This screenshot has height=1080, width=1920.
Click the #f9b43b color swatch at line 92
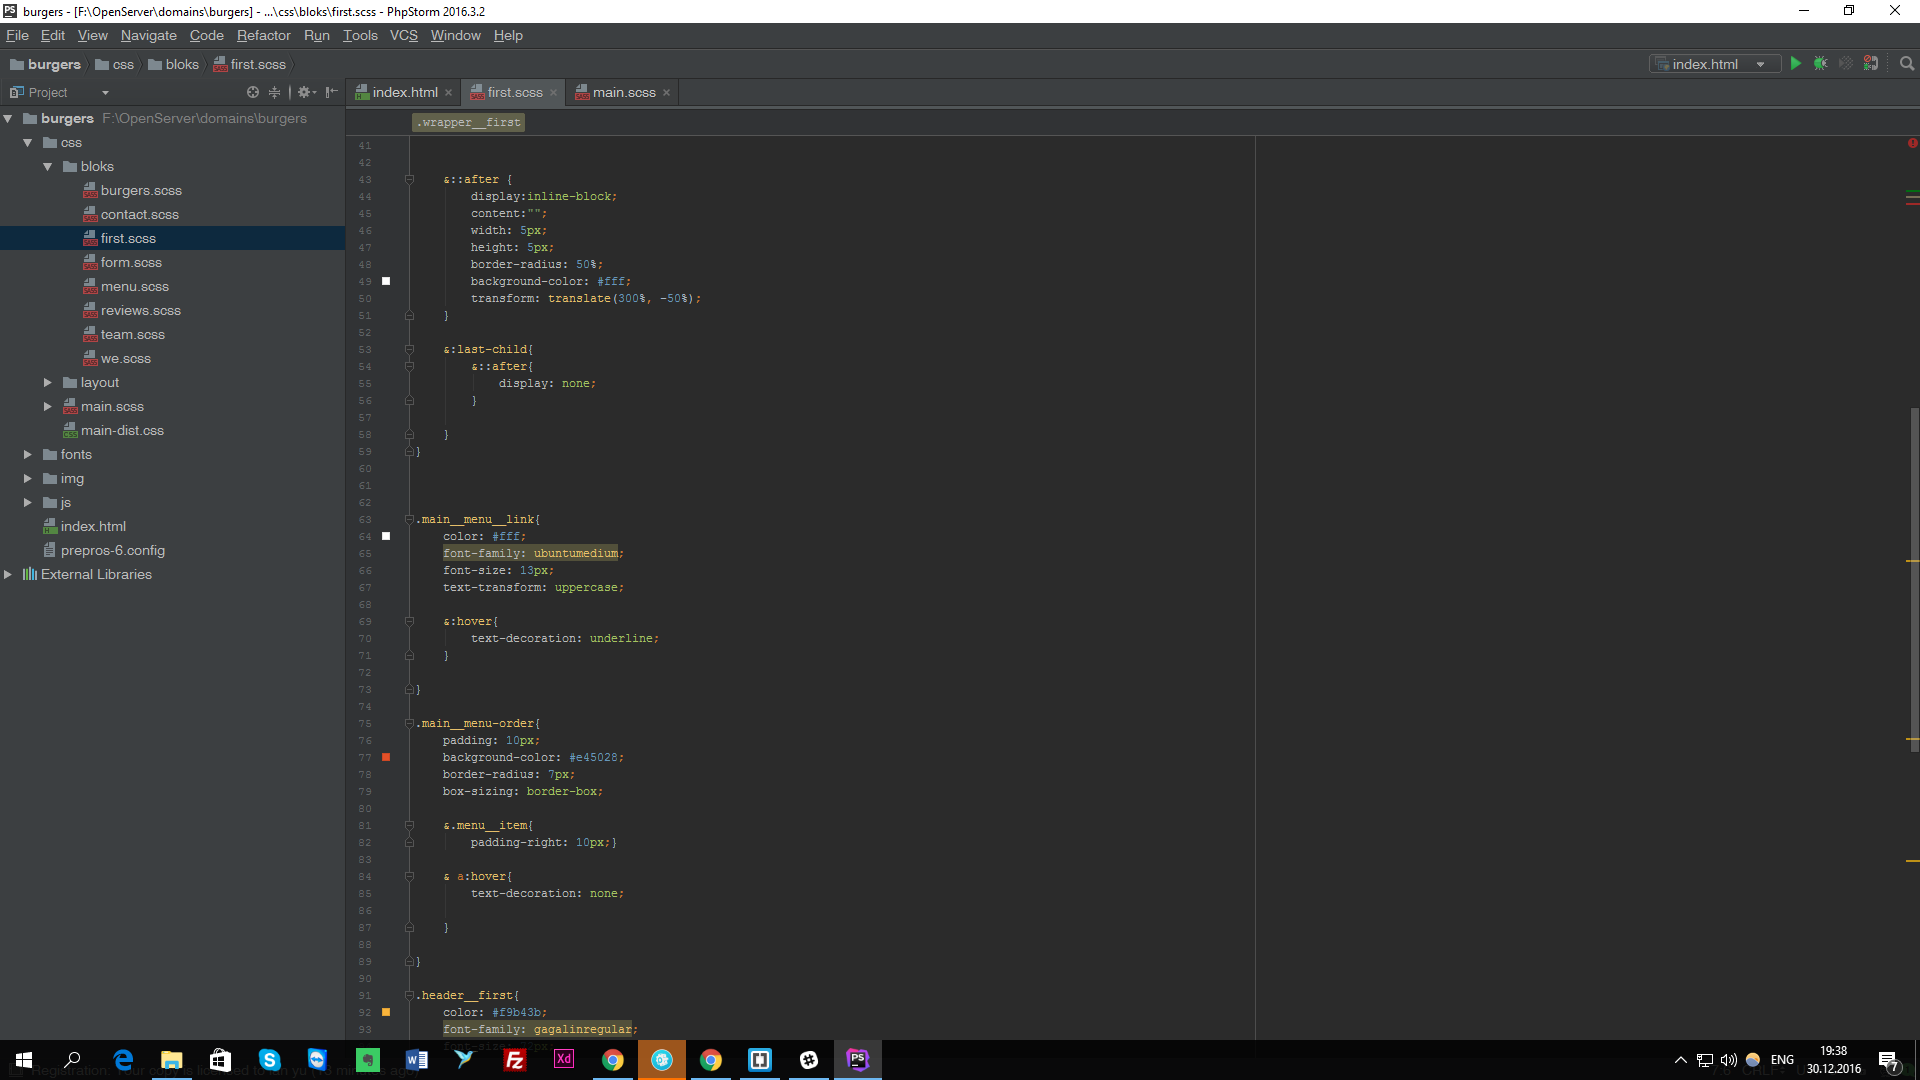pos(386,1012)
